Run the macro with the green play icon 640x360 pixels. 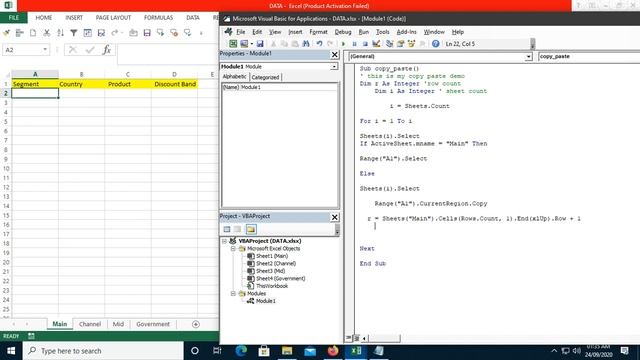343,44
